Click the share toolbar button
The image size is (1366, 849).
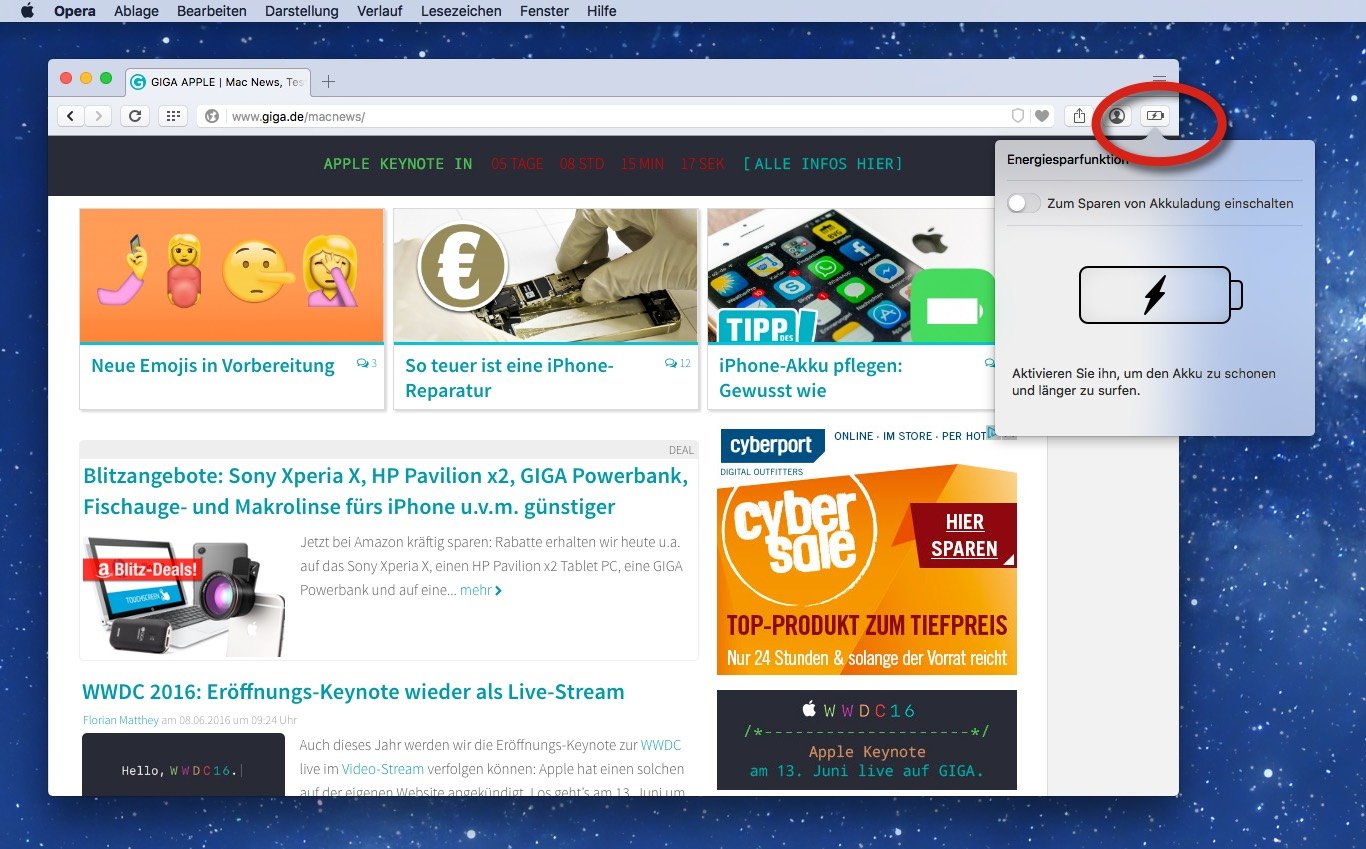[1079, 116]
